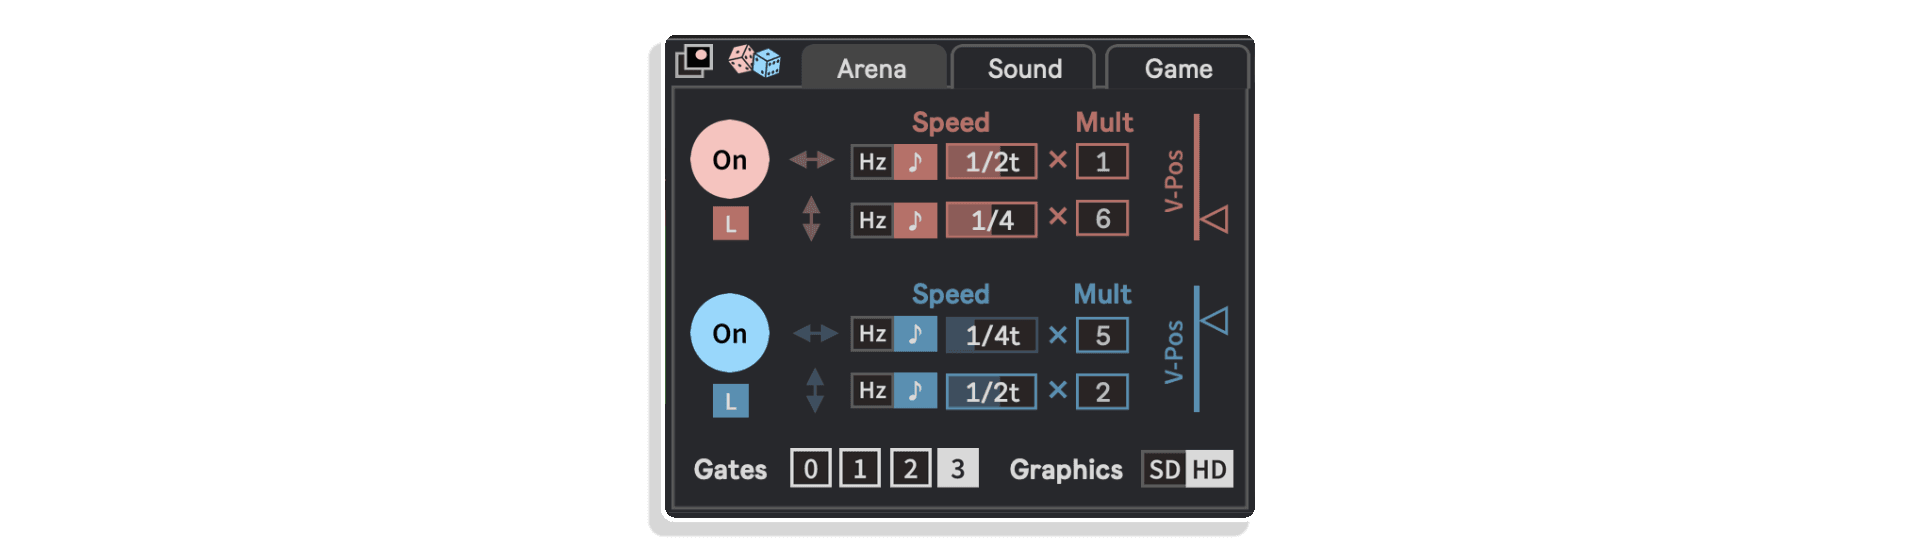Click the blue Mult field showing 2
This screenshot has width=1920, height=551.
(1102, 392)
